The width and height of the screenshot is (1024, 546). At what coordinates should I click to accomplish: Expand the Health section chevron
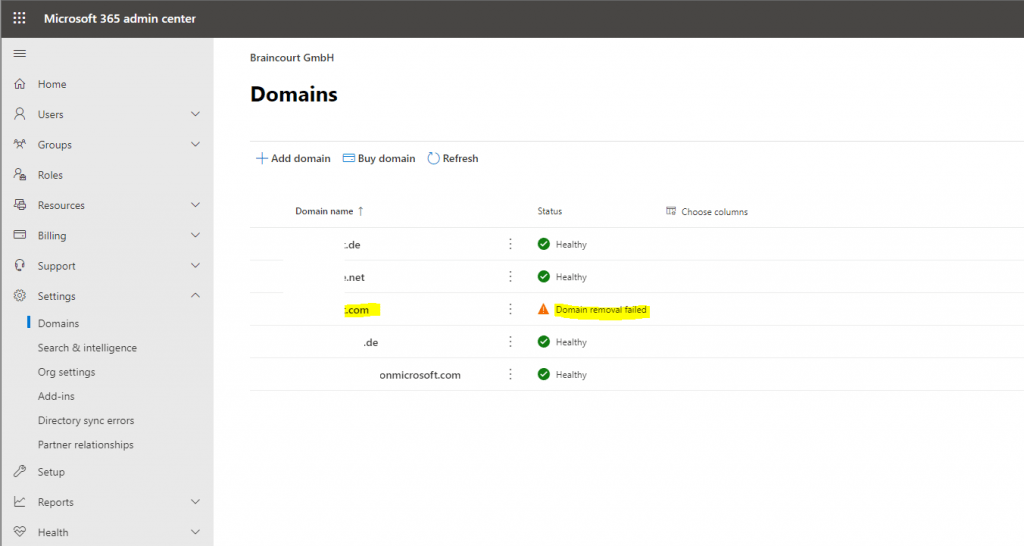point(195,532)
